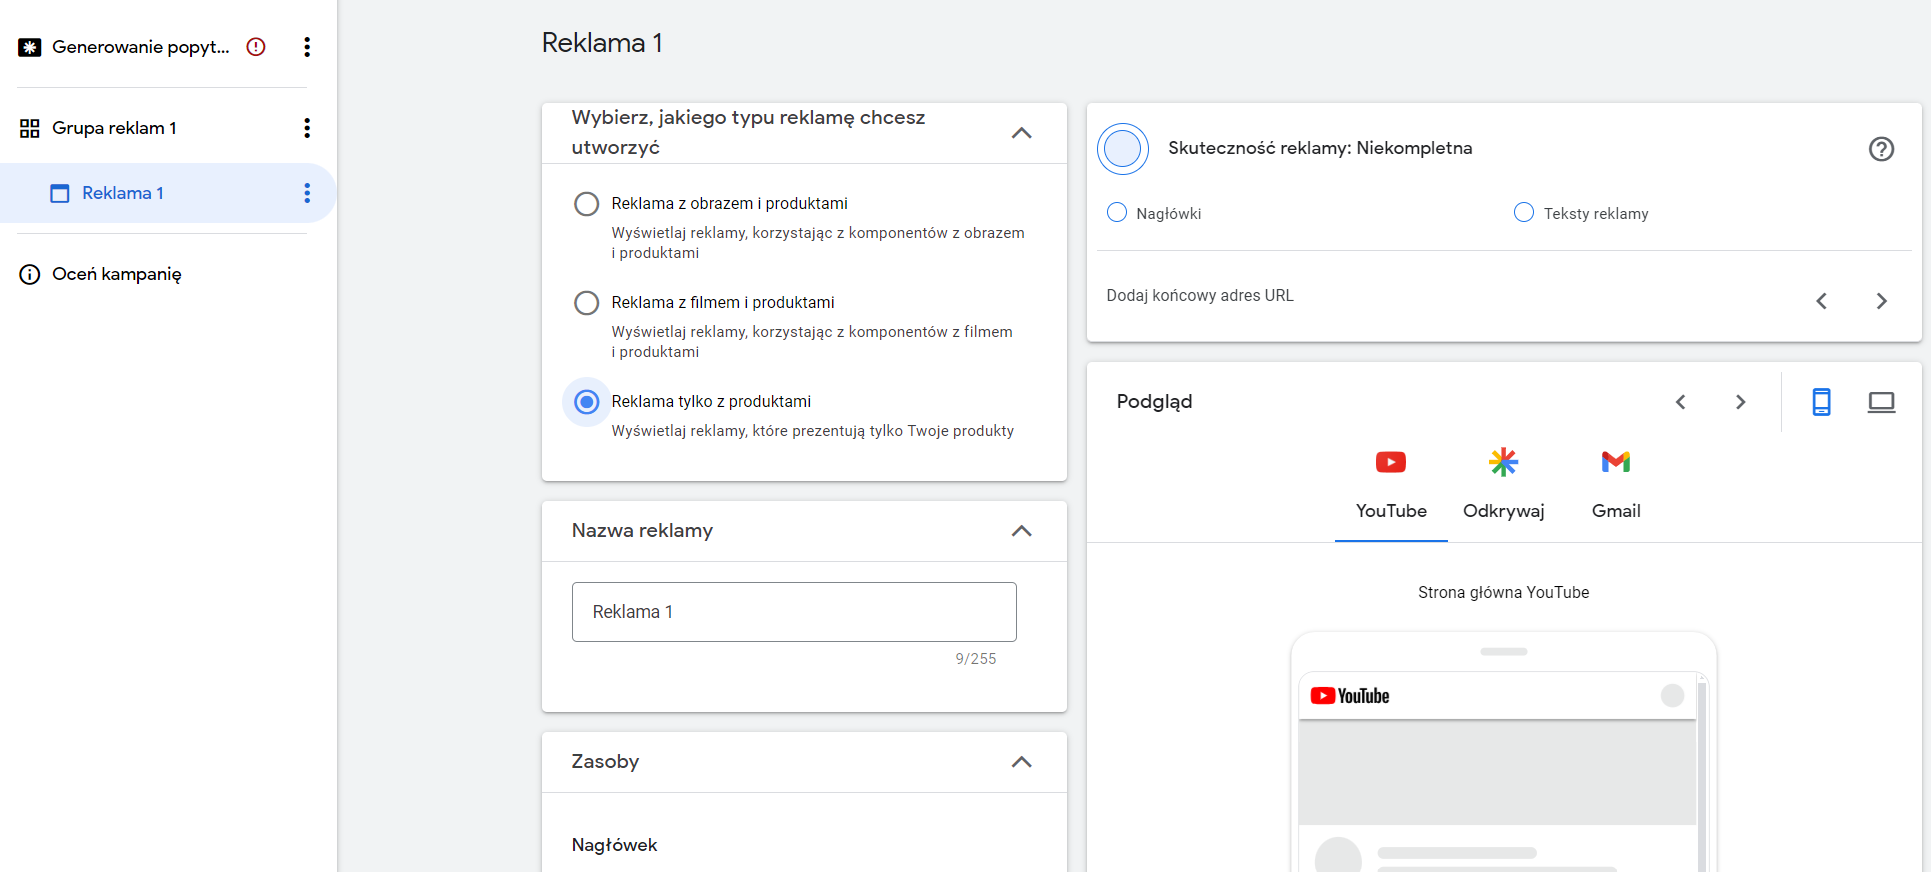Select Grupa reklam 1 in sidebar
Screen dimensions: 1931x872
point(114,128)
